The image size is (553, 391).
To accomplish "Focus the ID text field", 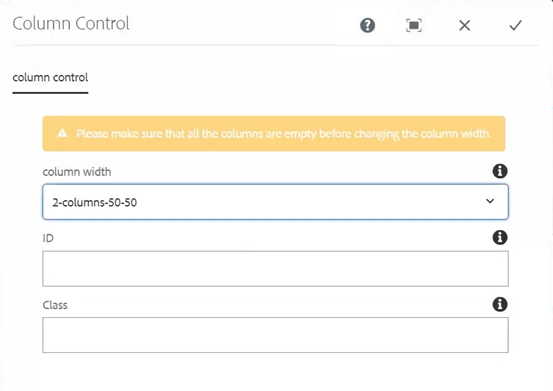I will coord(275,269).
